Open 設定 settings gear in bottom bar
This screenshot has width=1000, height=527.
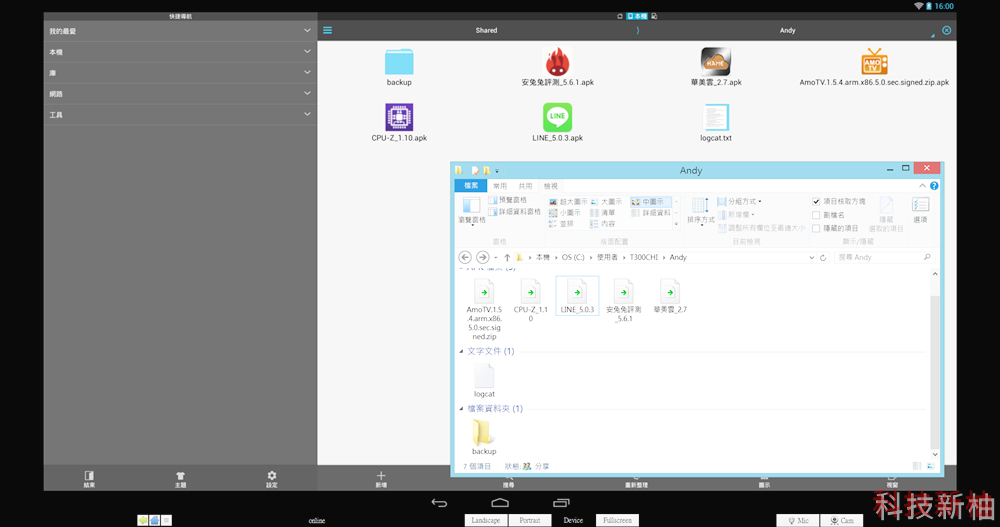coord(272,479)
